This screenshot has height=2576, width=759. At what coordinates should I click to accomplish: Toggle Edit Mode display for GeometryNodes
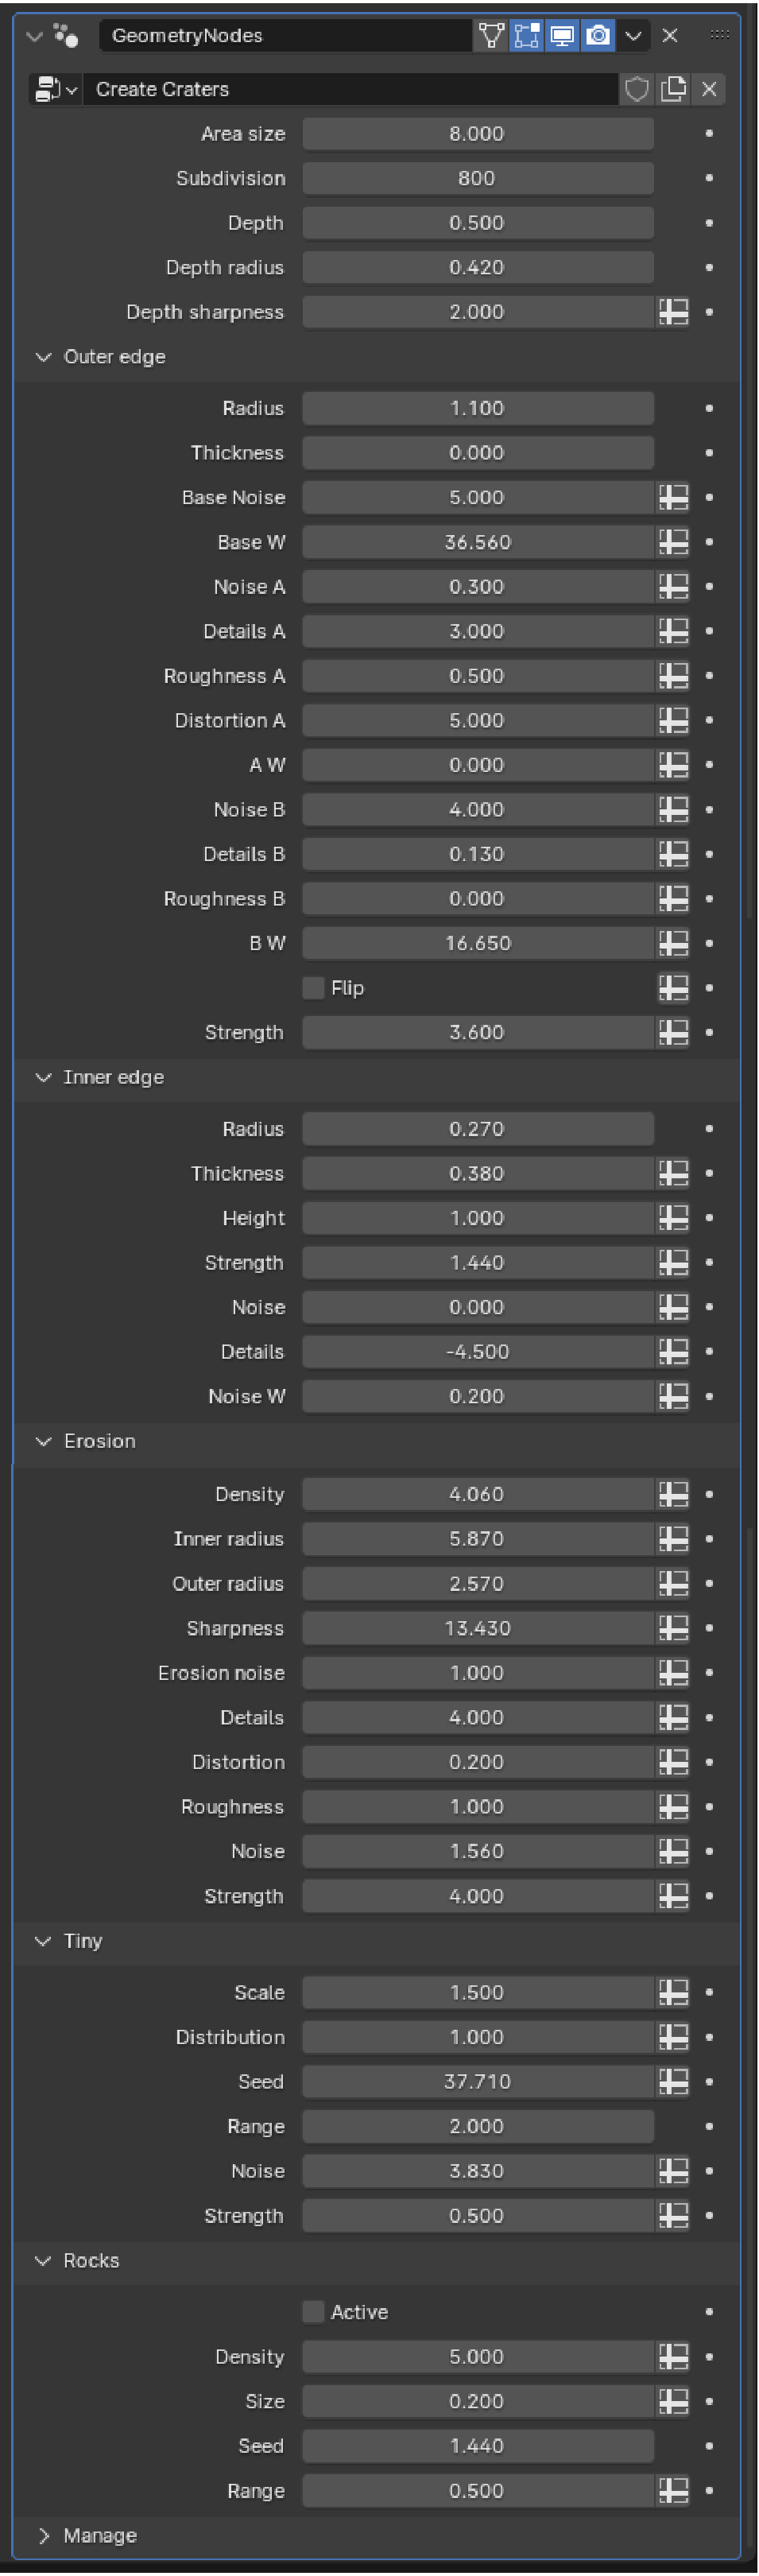click(x=526, y=36)
